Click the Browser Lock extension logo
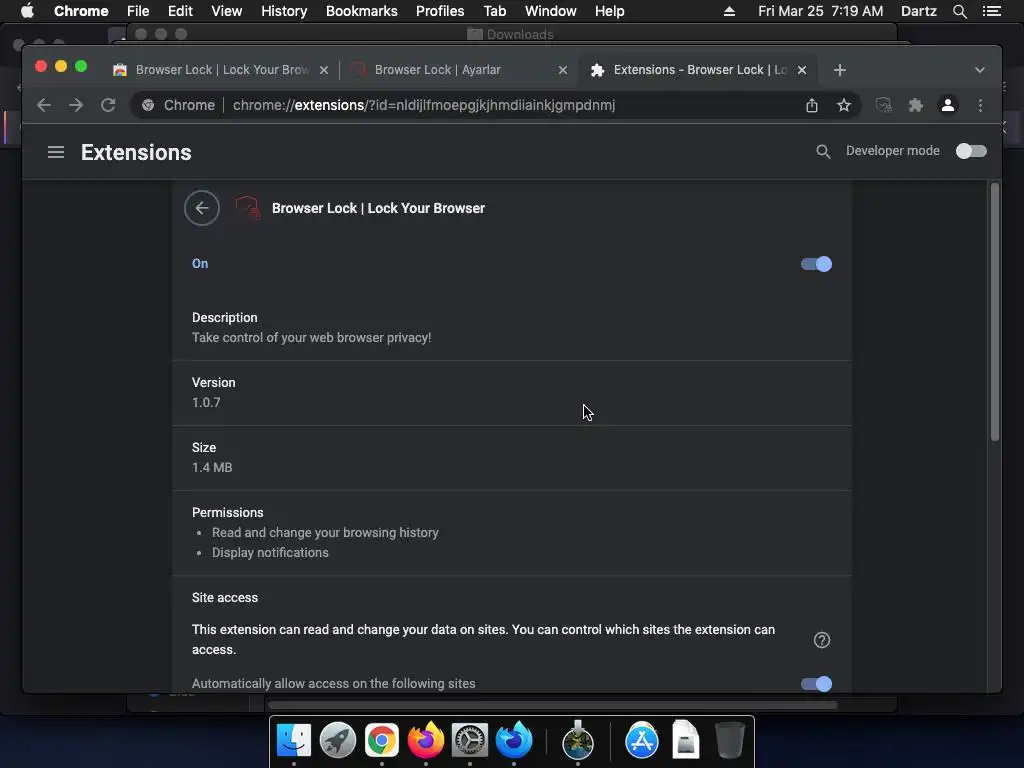Image resolution: width=1024 pixels, height=768 pixels. [x=248, y=208]
